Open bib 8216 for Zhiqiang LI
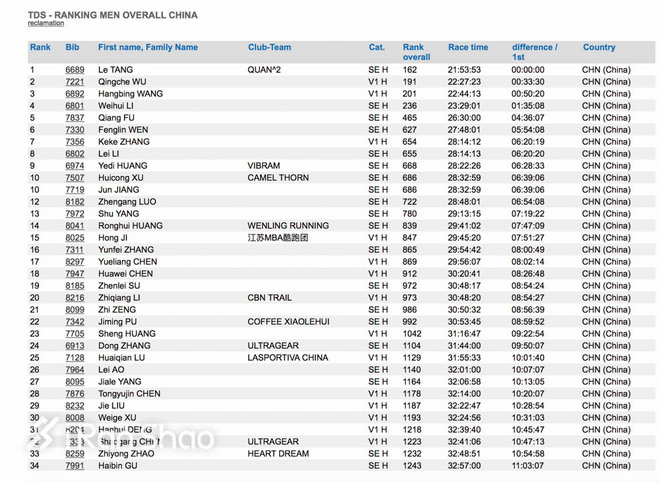The width and height of the screenshot is (660, 482). point(75,298)
